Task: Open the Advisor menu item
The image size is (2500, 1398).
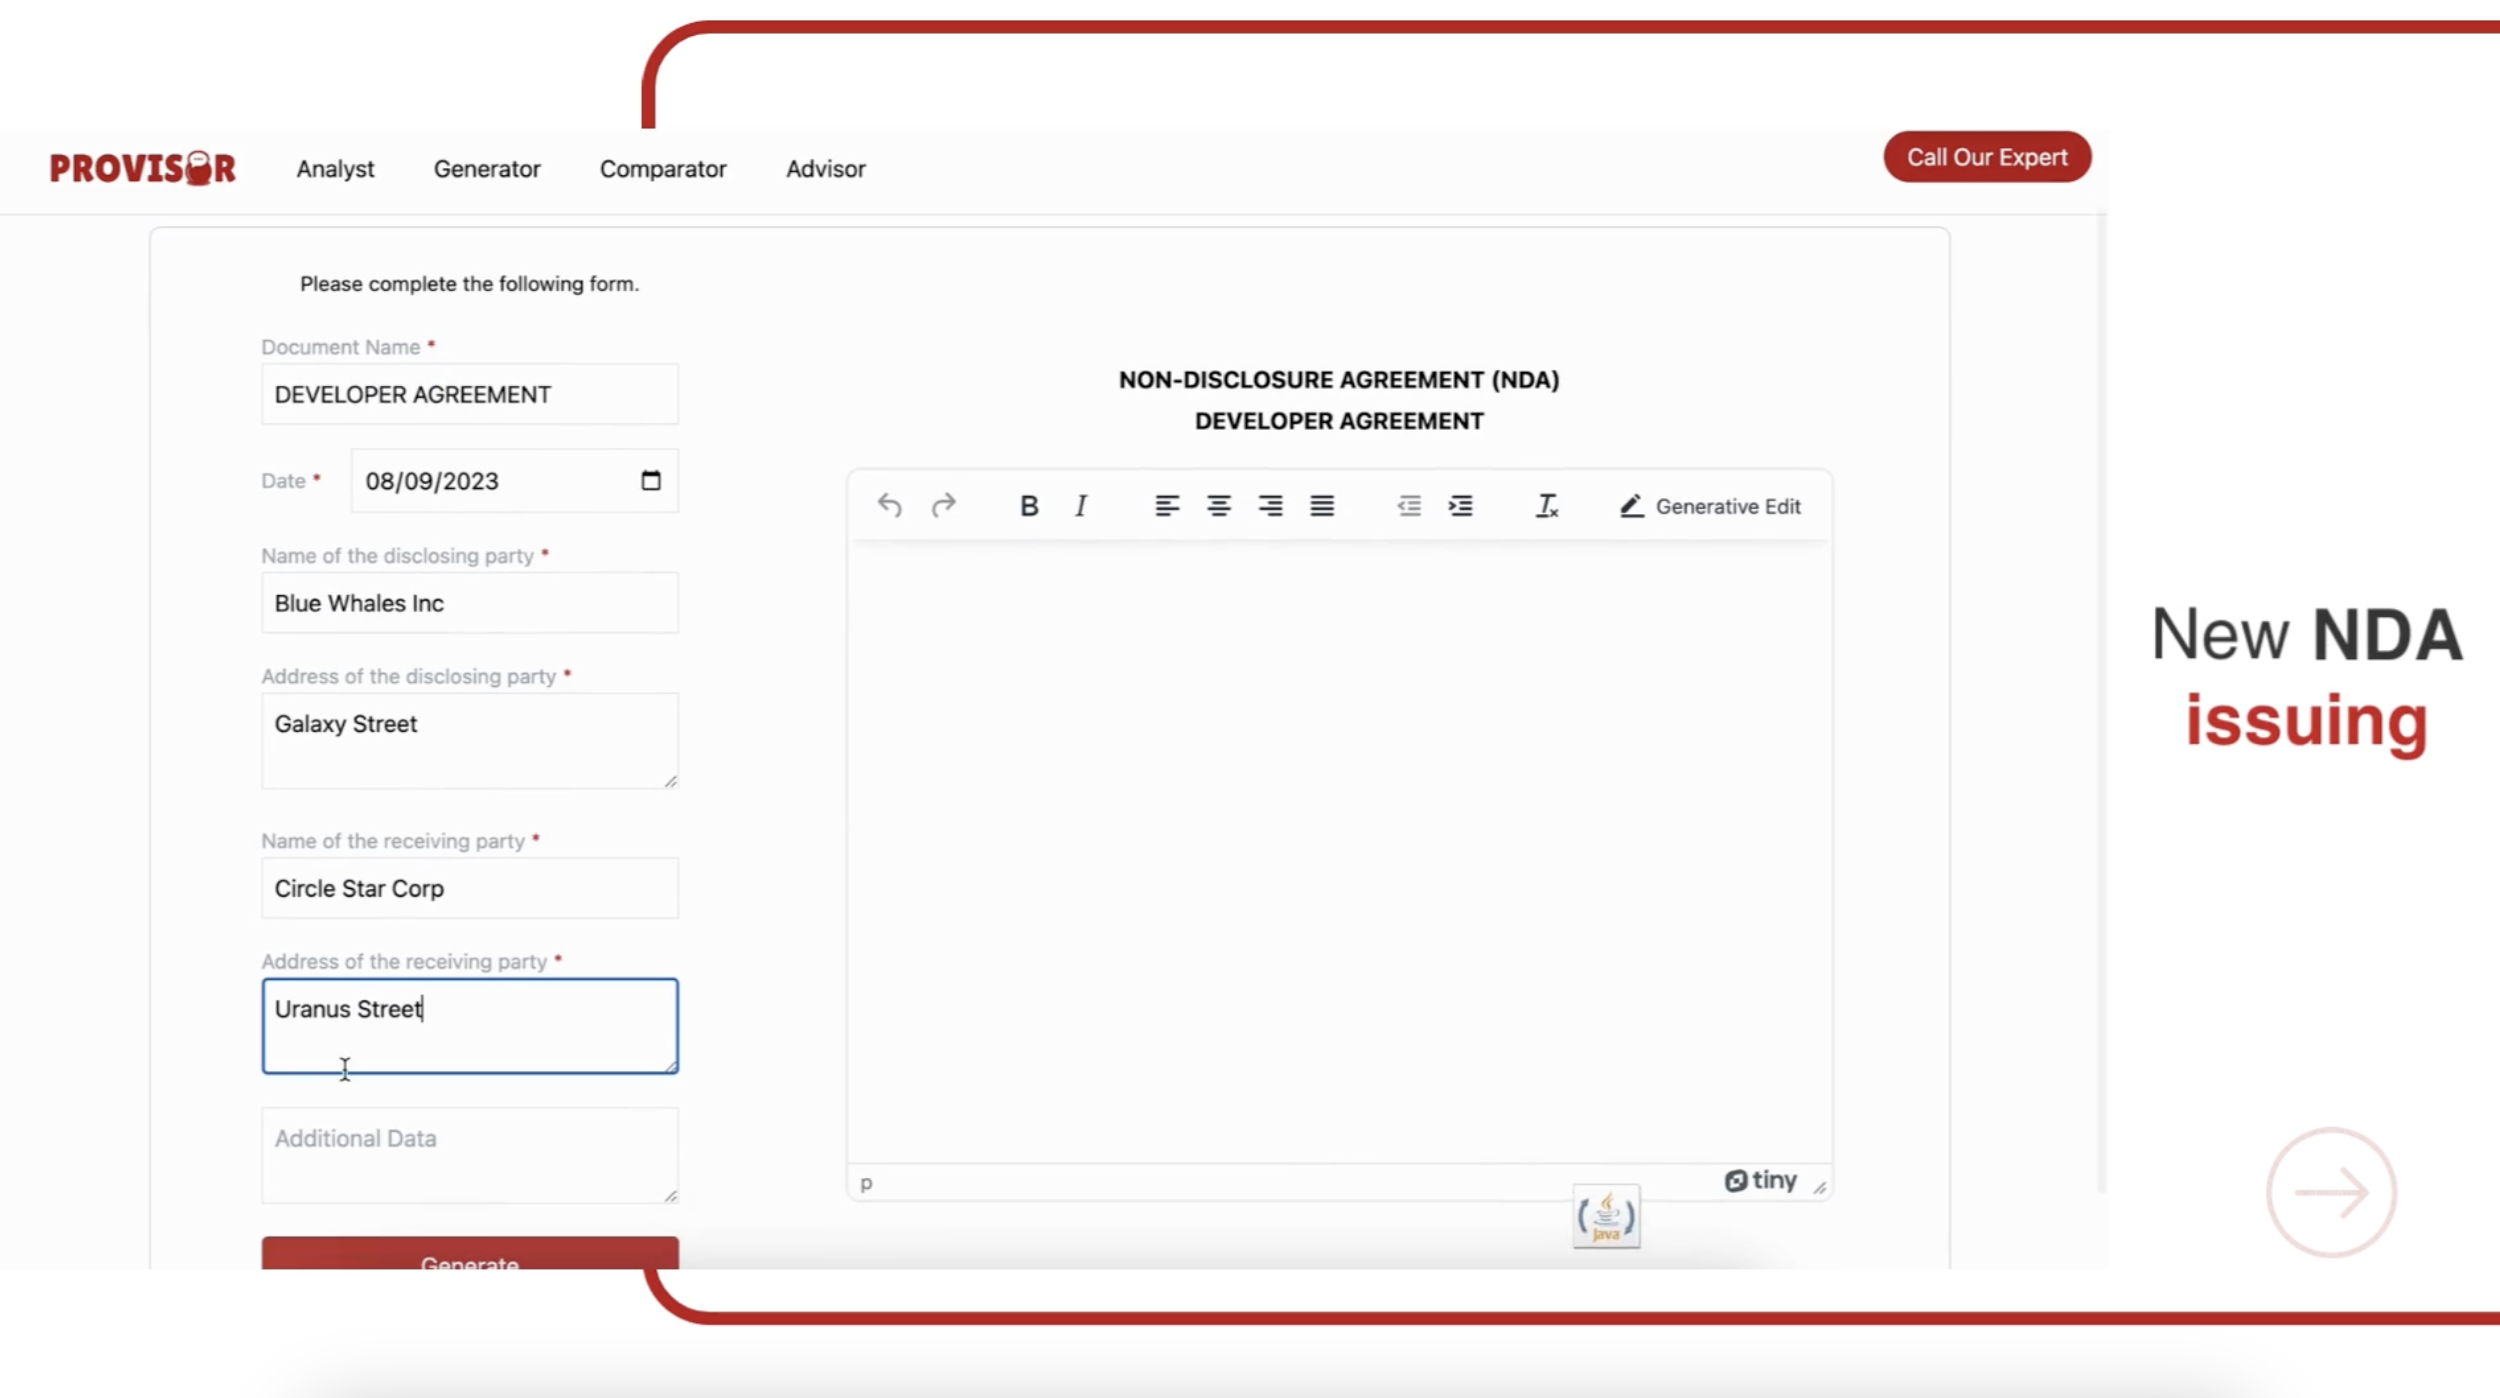Action: pyautogui.click(x=825, y=169)
